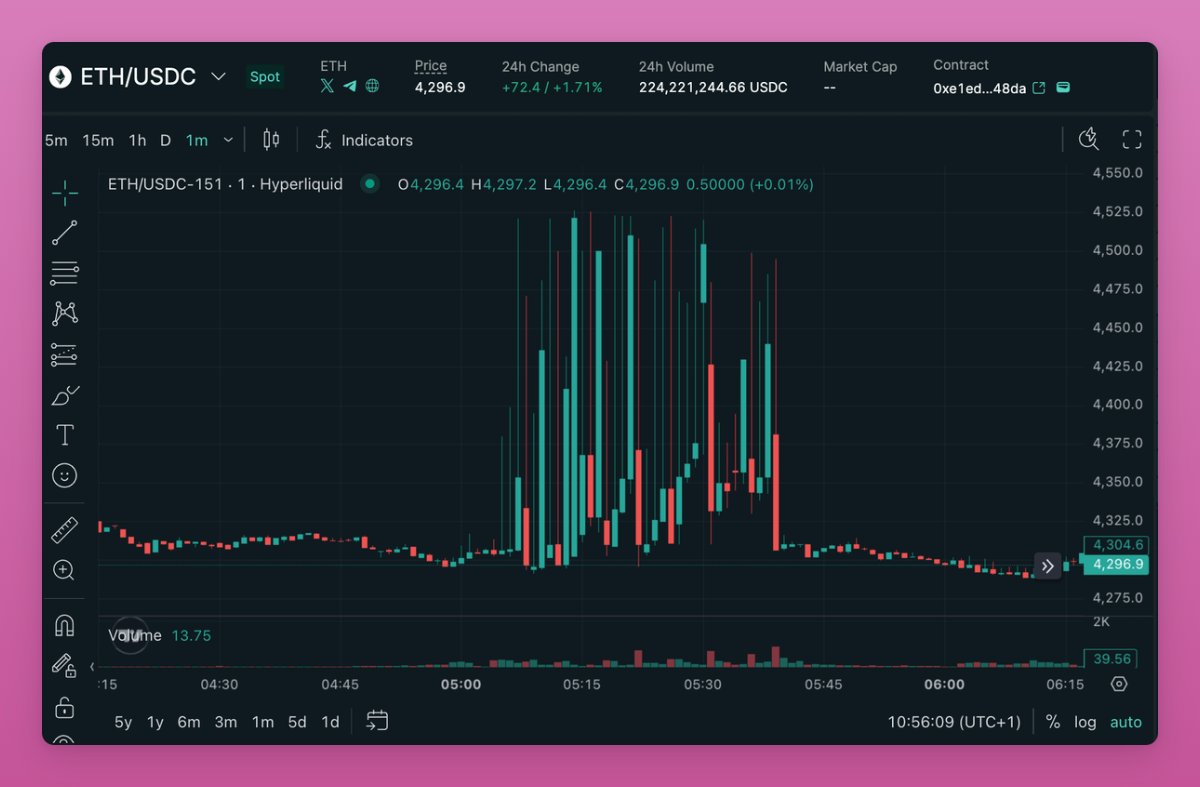The image size is (1200, 787).
Task: Click the Volume indicator label
Action: pyautogui.click(x=135, y=635)
